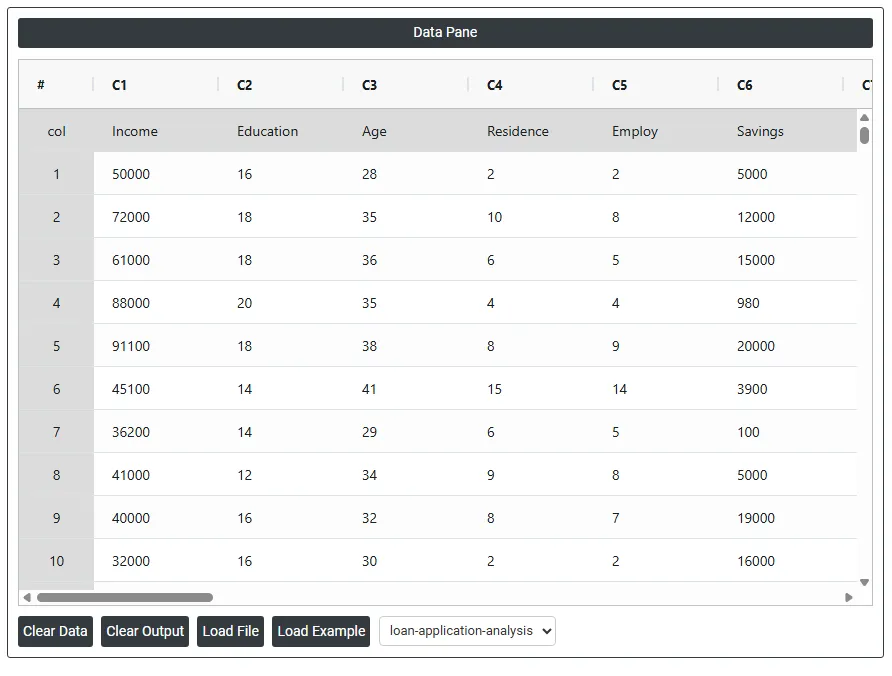This screenshot has width=892, height=676.
Task: Click the horizontal scrollbar thumb
Action: click(125, 597)
